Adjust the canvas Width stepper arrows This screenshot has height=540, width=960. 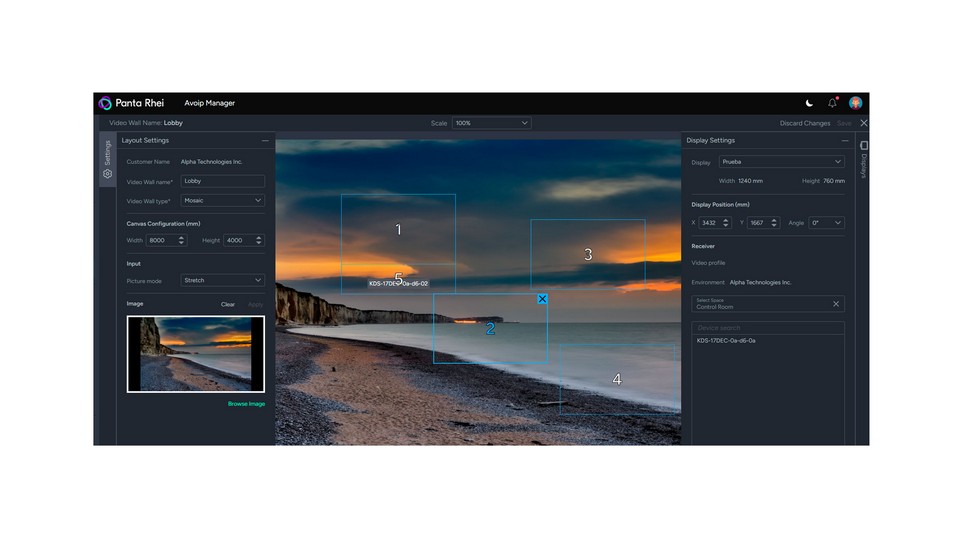click(181, 240)
